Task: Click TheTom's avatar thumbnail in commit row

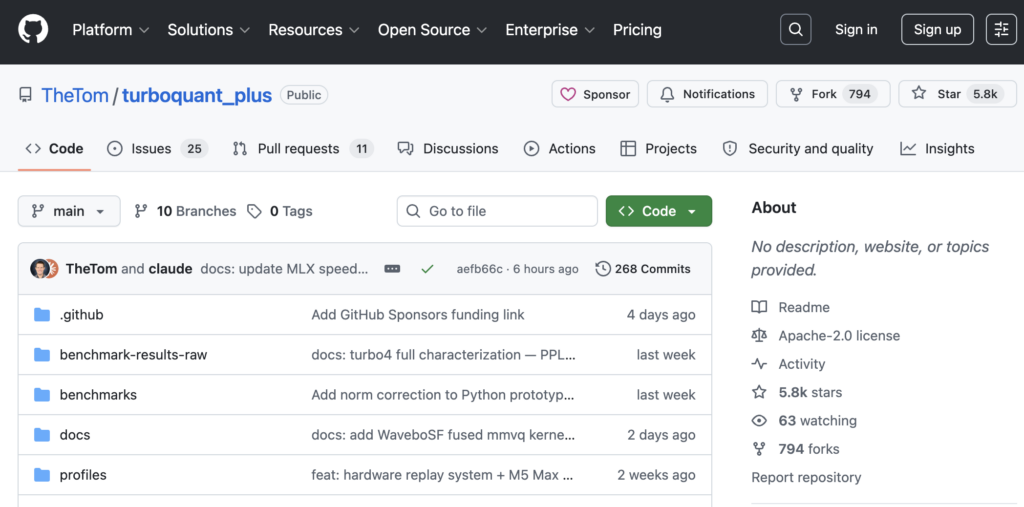Action: pos(39,269)
